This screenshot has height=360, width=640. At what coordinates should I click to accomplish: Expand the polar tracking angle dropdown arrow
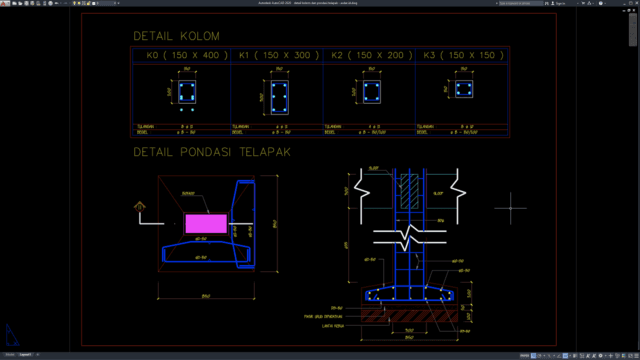tap(544, 356)
